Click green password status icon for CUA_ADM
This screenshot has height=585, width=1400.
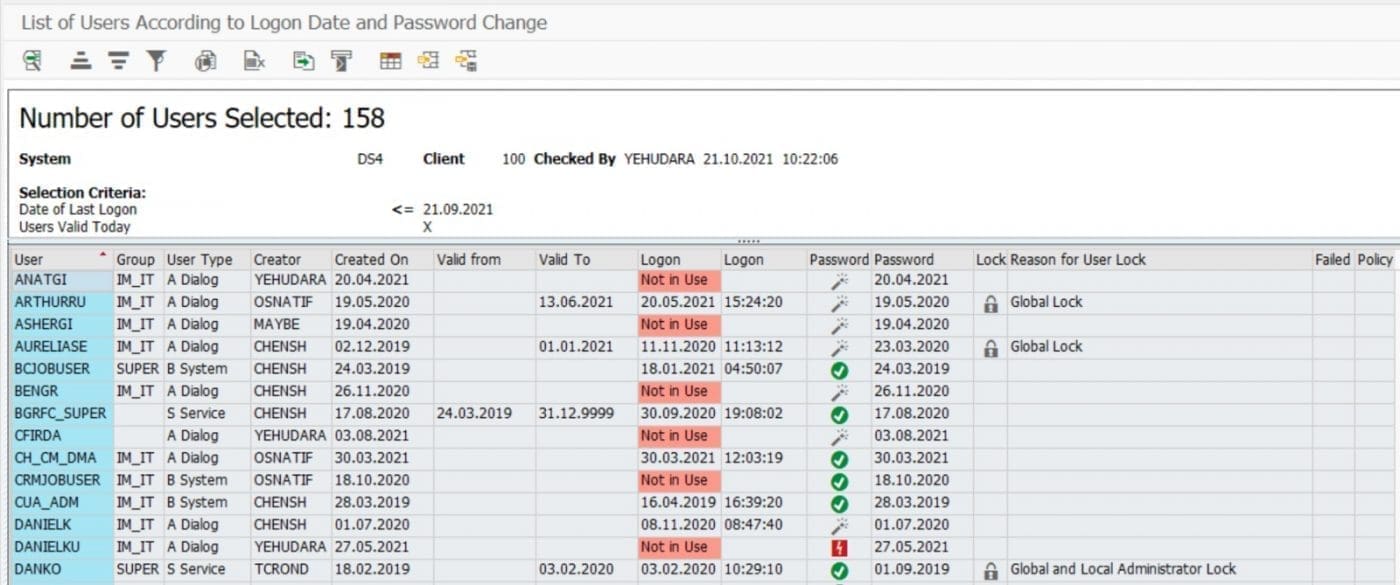coord(839,503)
